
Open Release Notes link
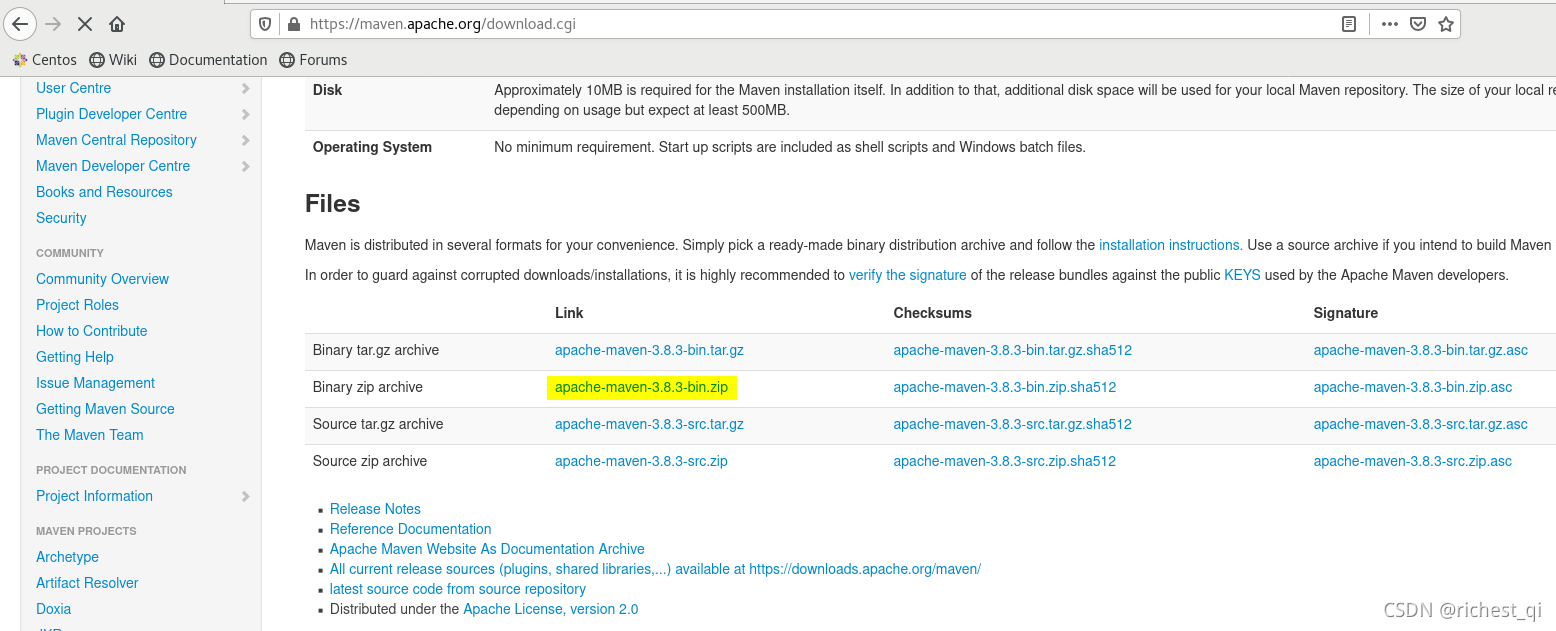(x=375, y=509)
